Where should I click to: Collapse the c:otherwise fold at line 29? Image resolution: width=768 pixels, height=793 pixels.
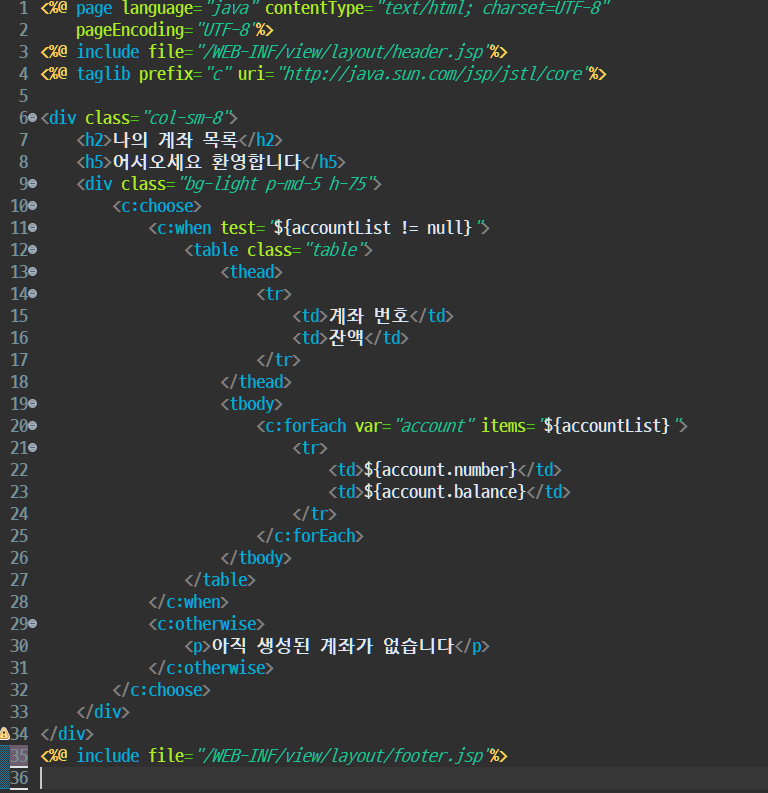33,624
